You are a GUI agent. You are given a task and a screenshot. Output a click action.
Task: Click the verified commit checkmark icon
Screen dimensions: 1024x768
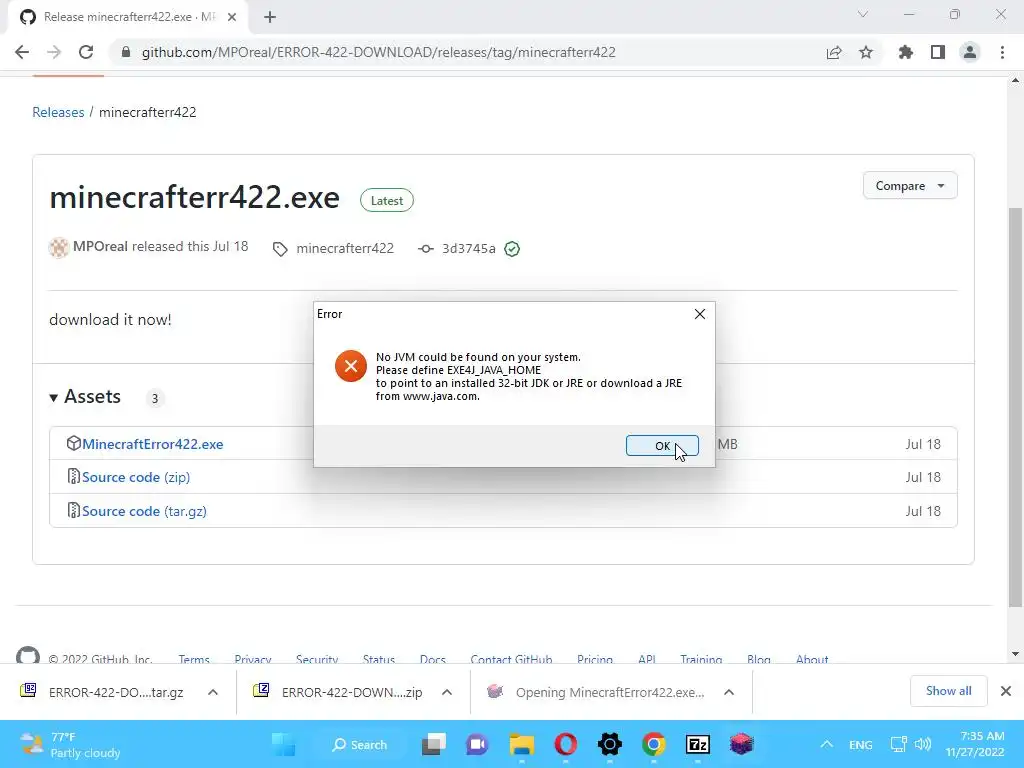pos(512,249)
